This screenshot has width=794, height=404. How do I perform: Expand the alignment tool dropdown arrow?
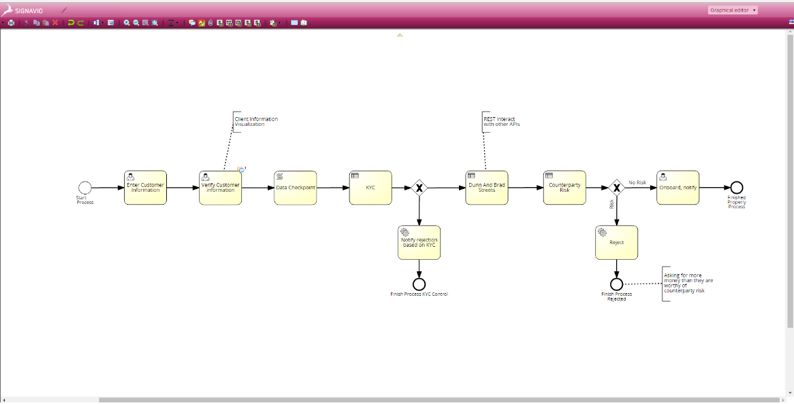tap(177, 23)
